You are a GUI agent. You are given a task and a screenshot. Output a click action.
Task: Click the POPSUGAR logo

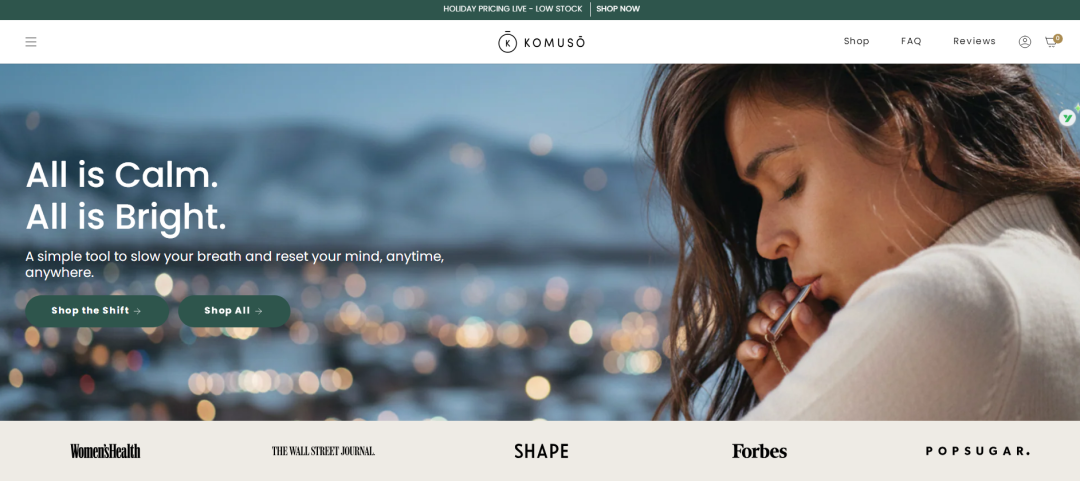(977, 451)
